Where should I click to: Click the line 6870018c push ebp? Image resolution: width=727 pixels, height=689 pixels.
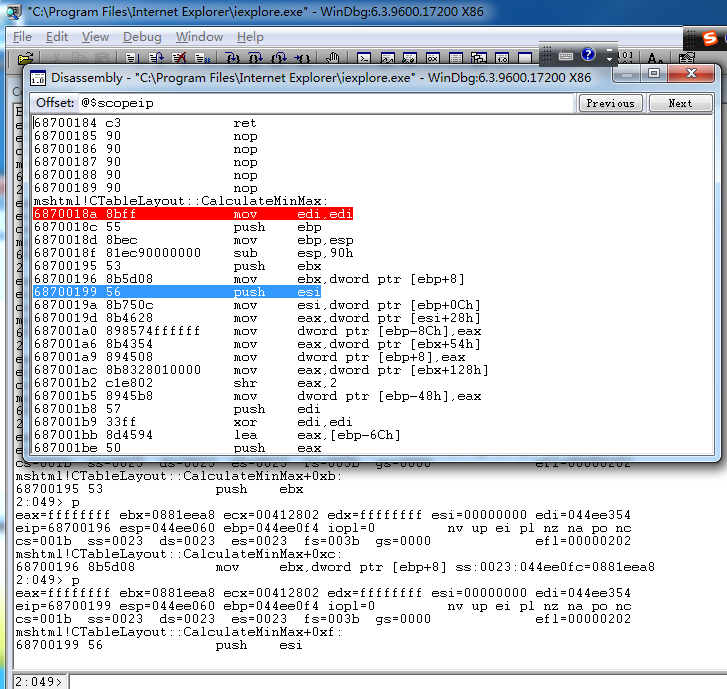point(177,227)
